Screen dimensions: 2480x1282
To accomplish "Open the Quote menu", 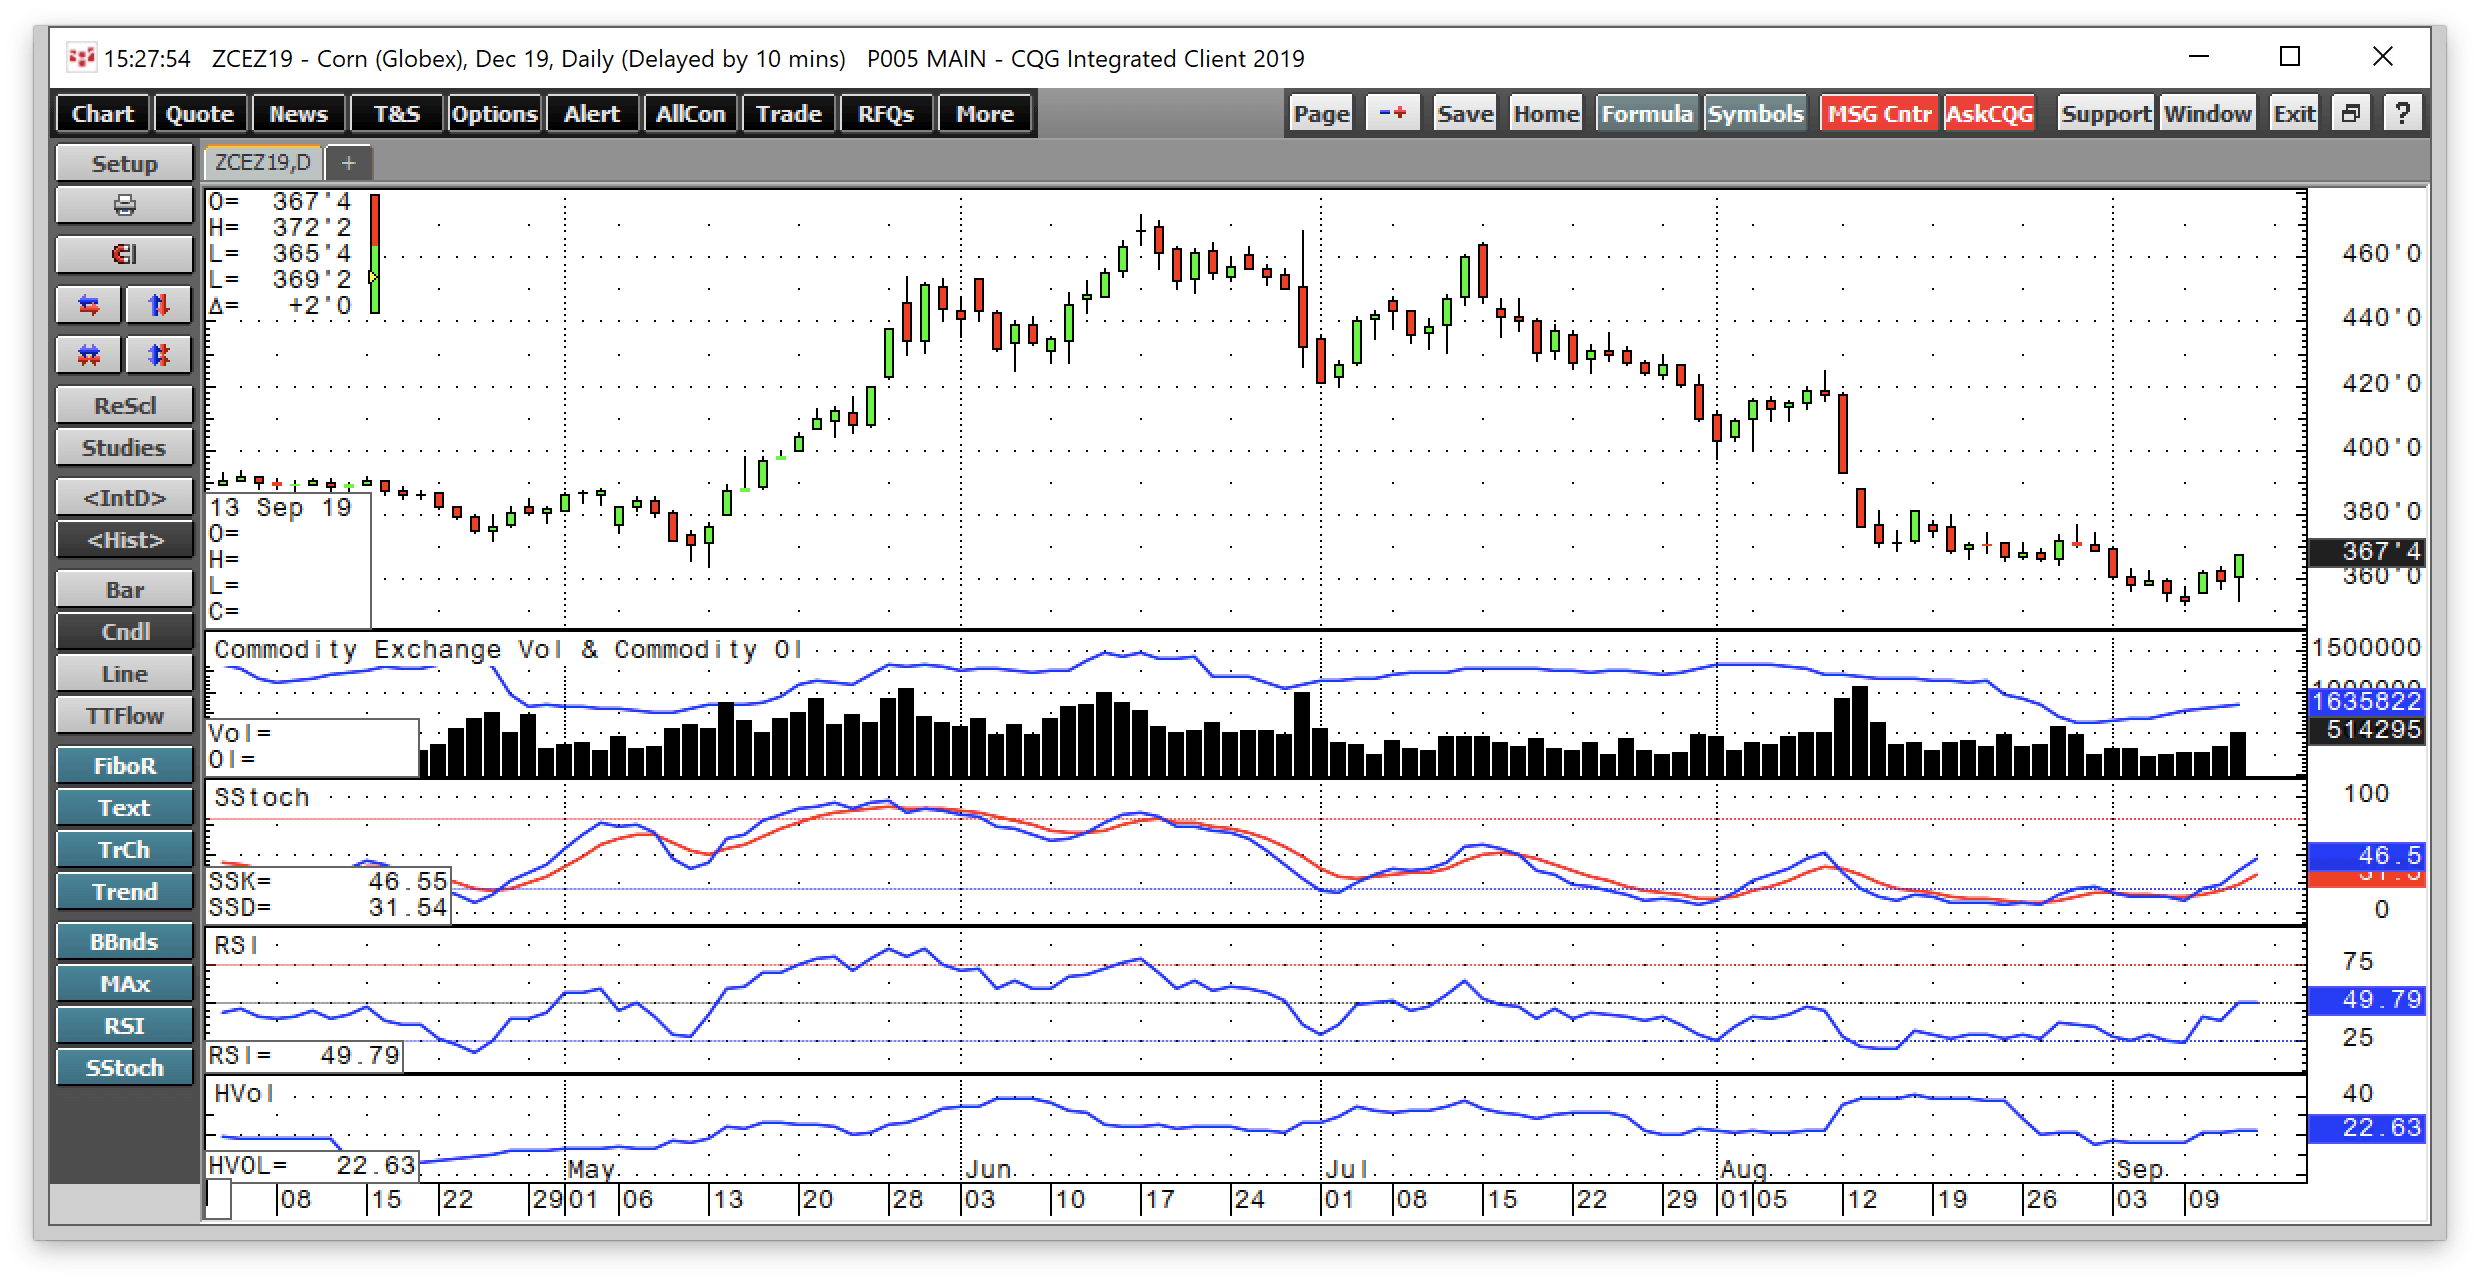I will [x=199, y=113].
